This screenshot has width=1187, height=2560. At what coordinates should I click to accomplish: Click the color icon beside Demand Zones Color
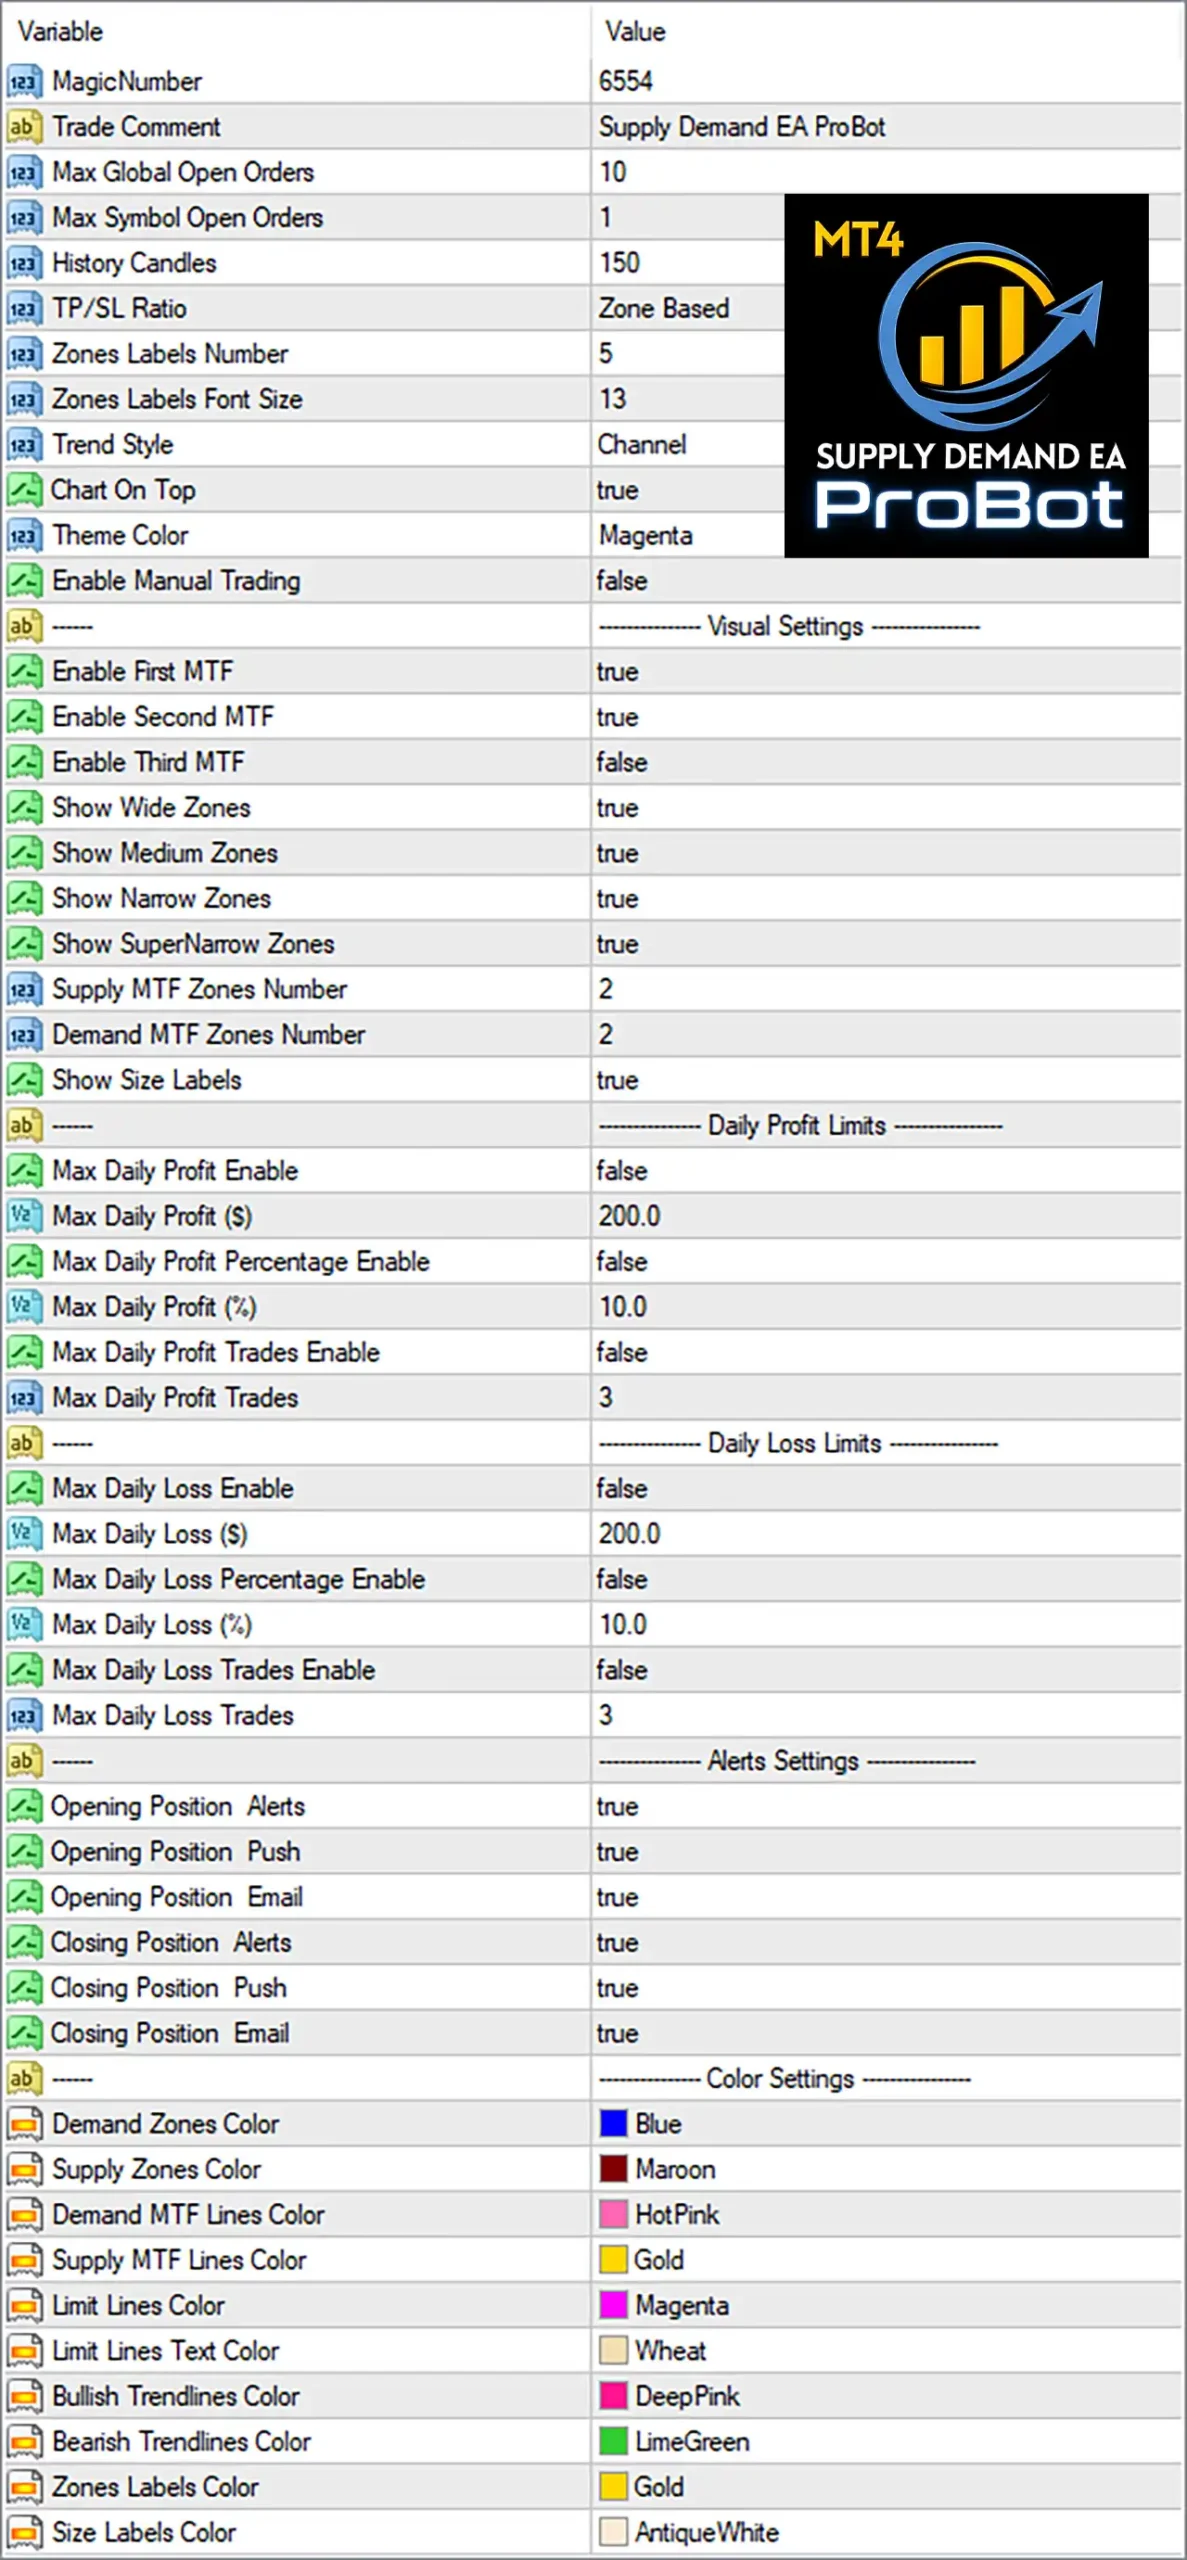click(24, 2124)
